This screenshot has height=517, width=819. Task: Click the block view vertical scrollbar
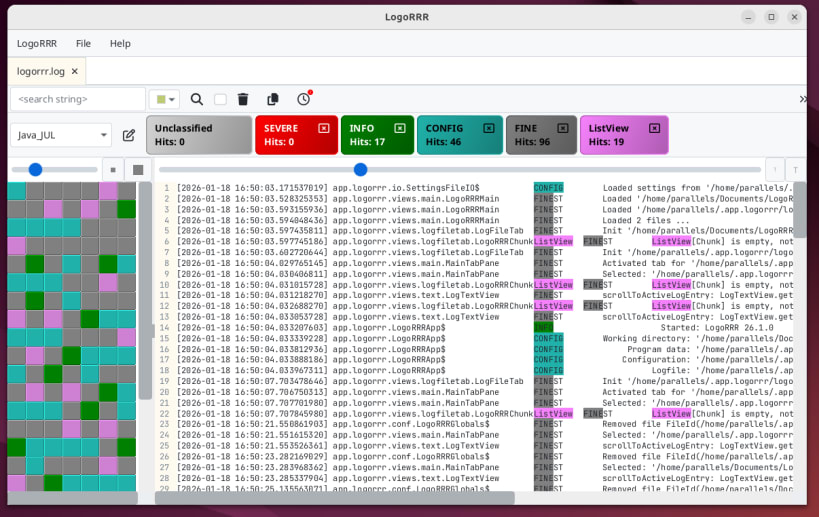point(146,290)
